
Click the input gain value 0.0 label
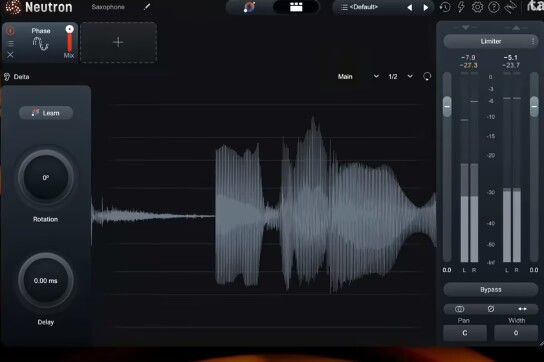[x=447, y=270]
